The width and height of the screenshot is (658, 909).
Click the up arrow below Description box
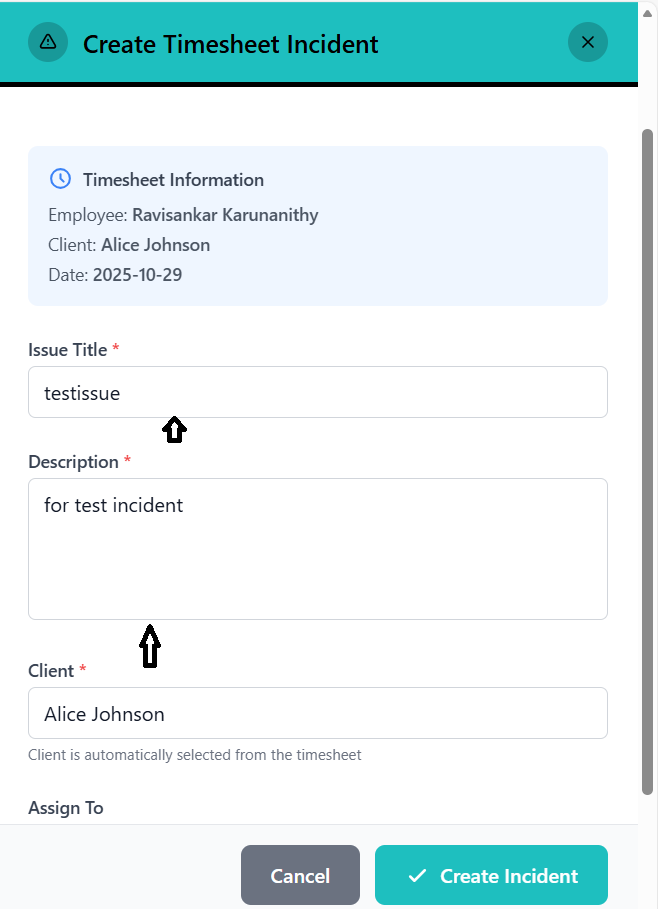tap(149, 646)
